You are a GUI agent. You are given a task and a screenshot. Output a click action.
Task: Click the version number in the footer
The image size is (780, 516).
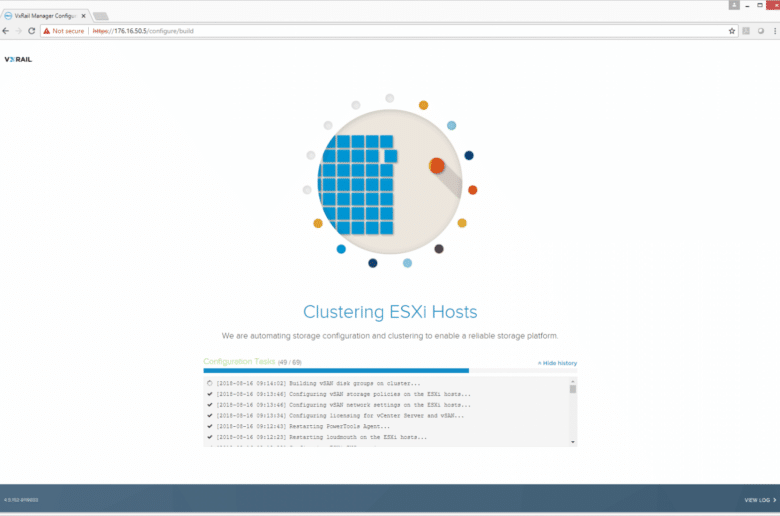point(21,500)
